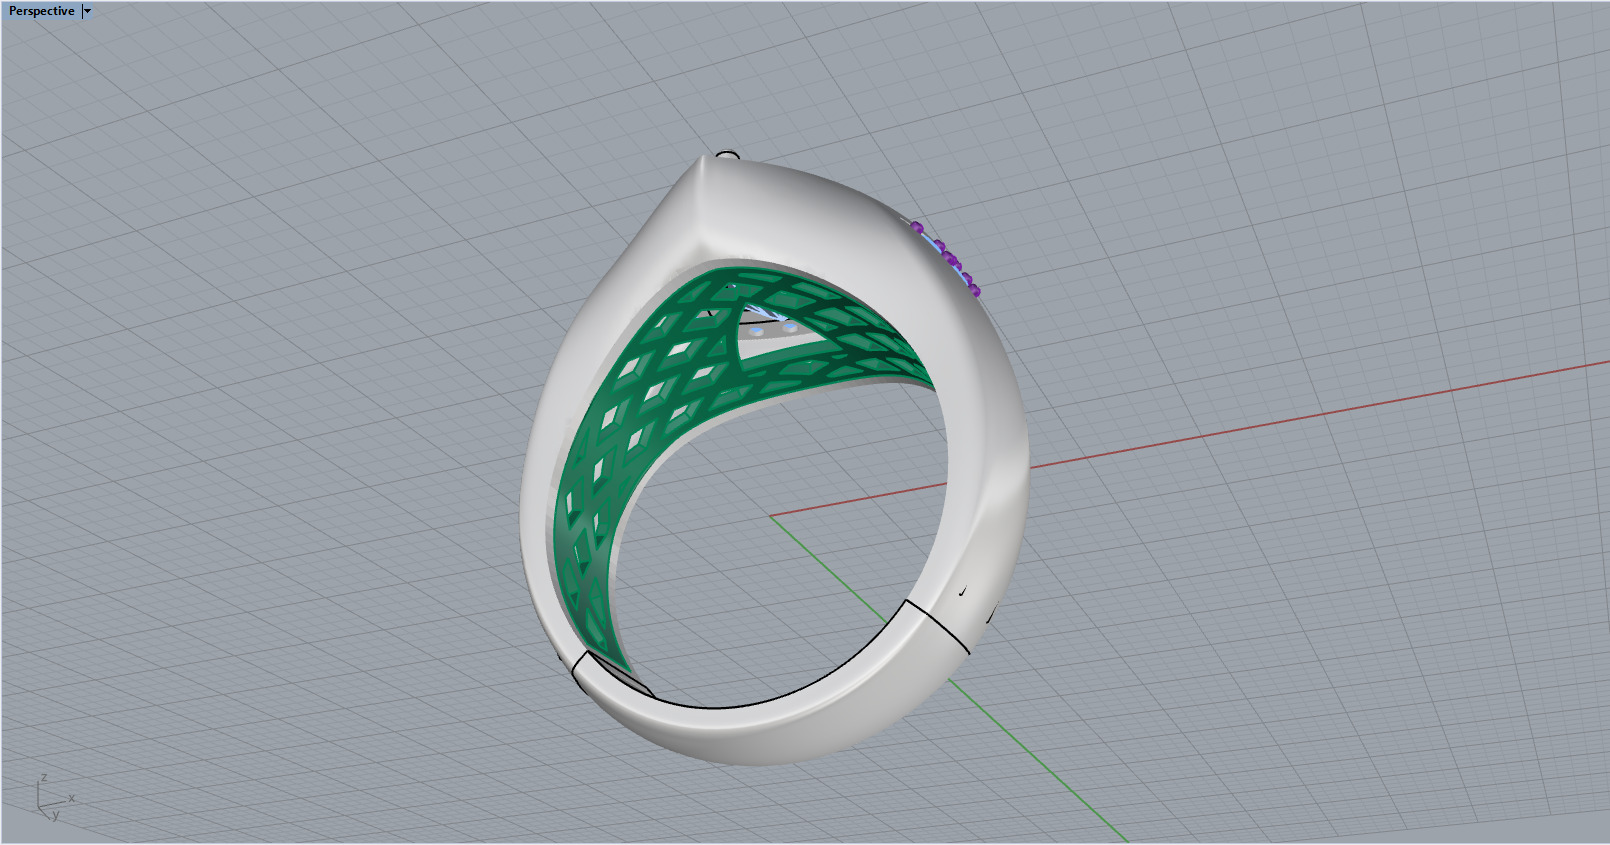The image size is (1610, 845).
Task: Click the Perspective viewport title label
Action: (x=42, y=11)
